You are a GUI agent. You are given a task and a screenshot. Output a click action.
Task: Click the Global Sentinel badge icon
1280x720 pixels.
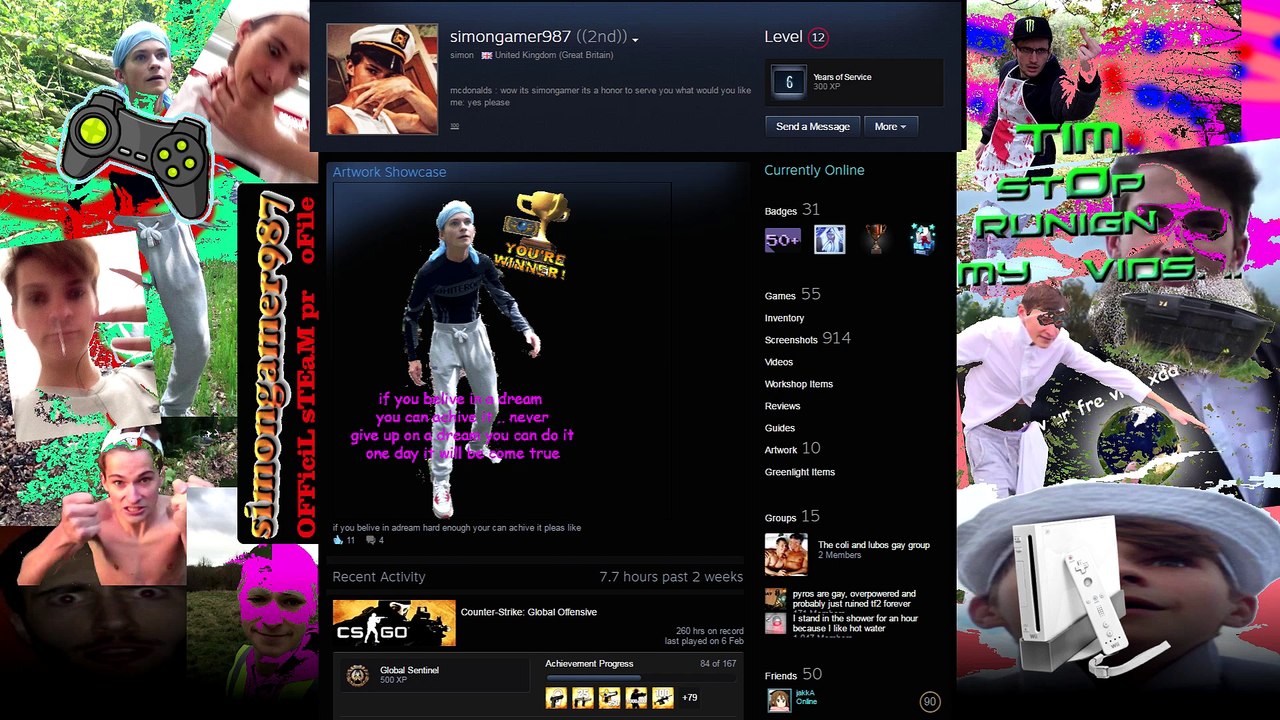(357, 676)
